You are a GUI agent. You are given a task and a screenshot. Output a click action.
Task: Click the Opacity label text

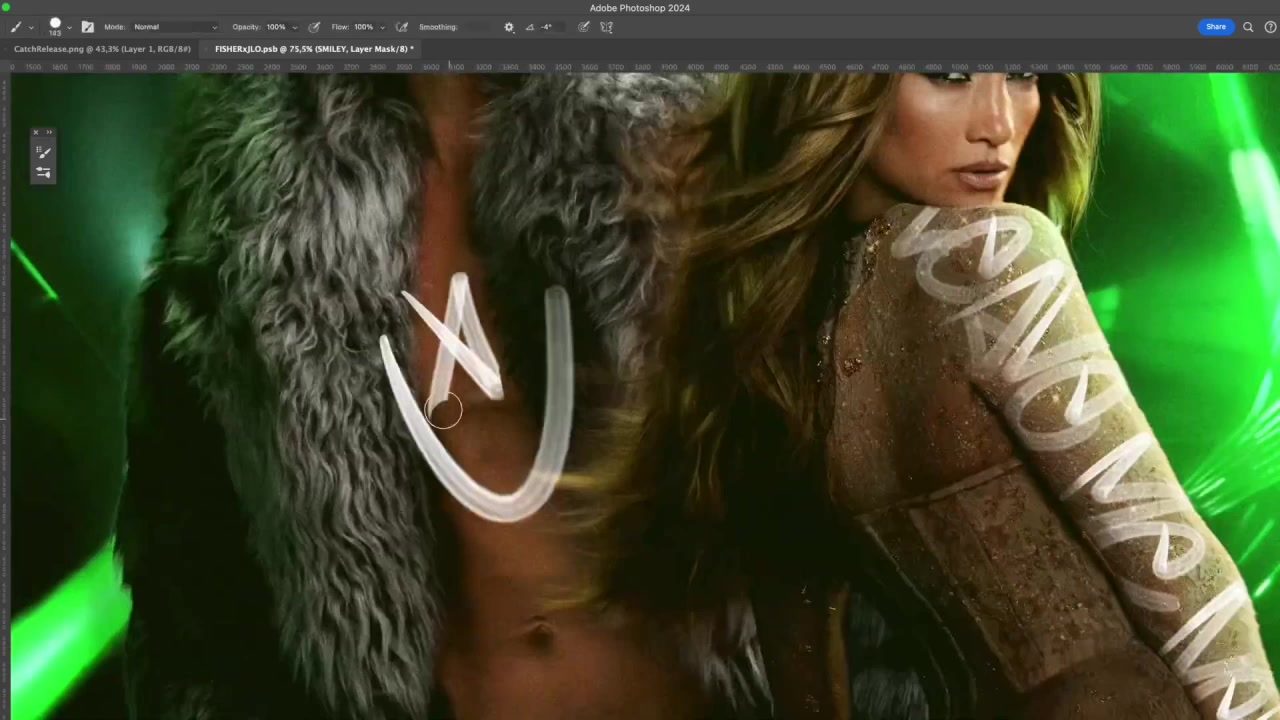click(246, 27)
